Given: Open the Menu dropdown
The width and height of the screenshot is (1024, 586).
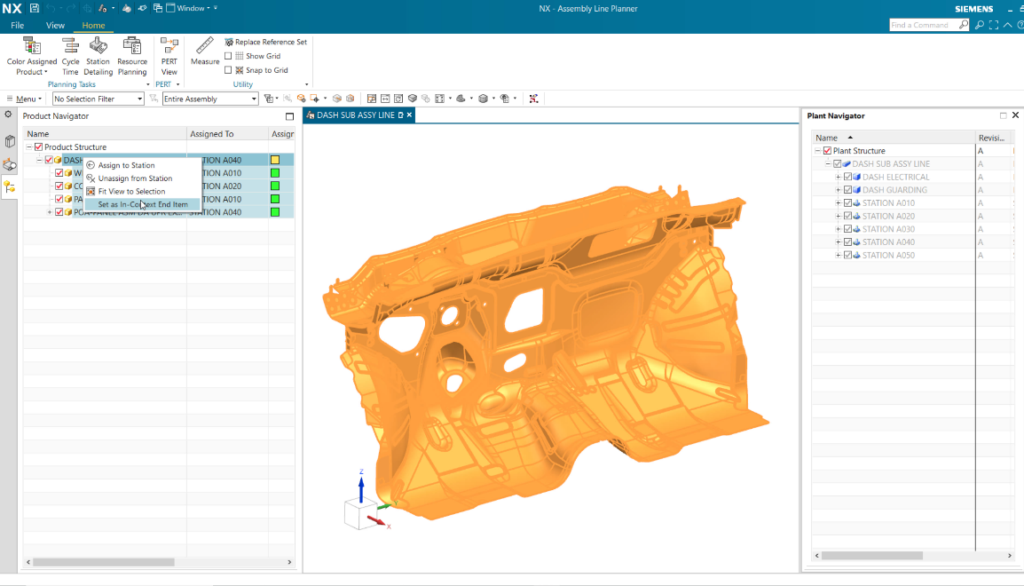Looking at the screenshot, I should coord(25,99).
